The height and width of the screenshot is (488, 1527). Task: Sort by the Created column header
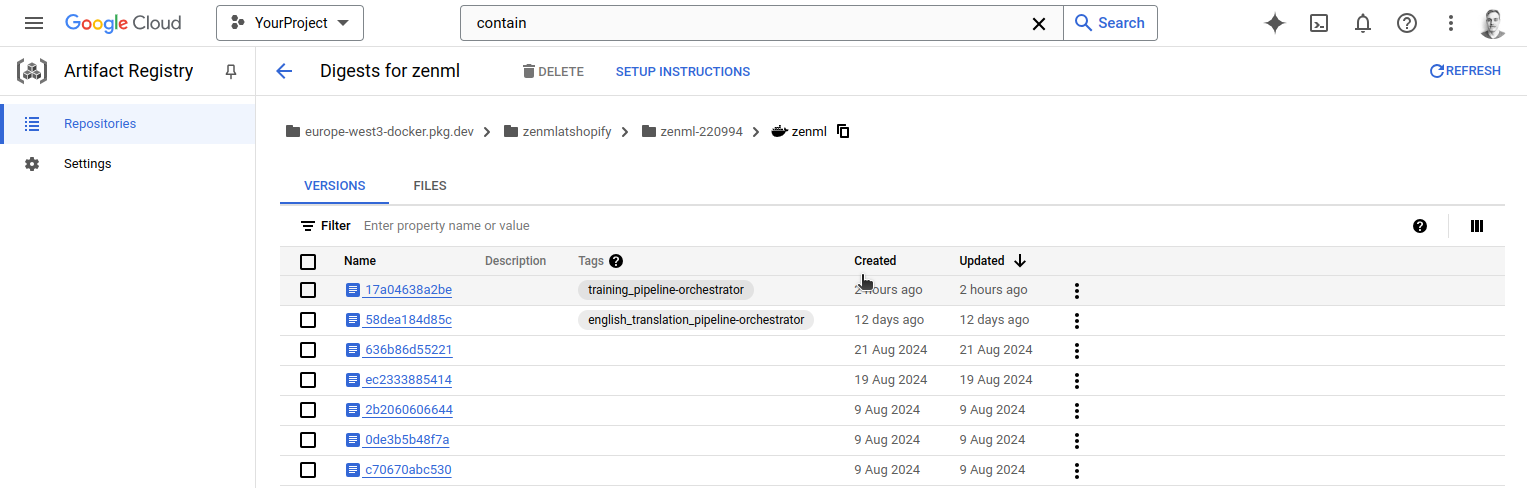(x=875, y=261)
